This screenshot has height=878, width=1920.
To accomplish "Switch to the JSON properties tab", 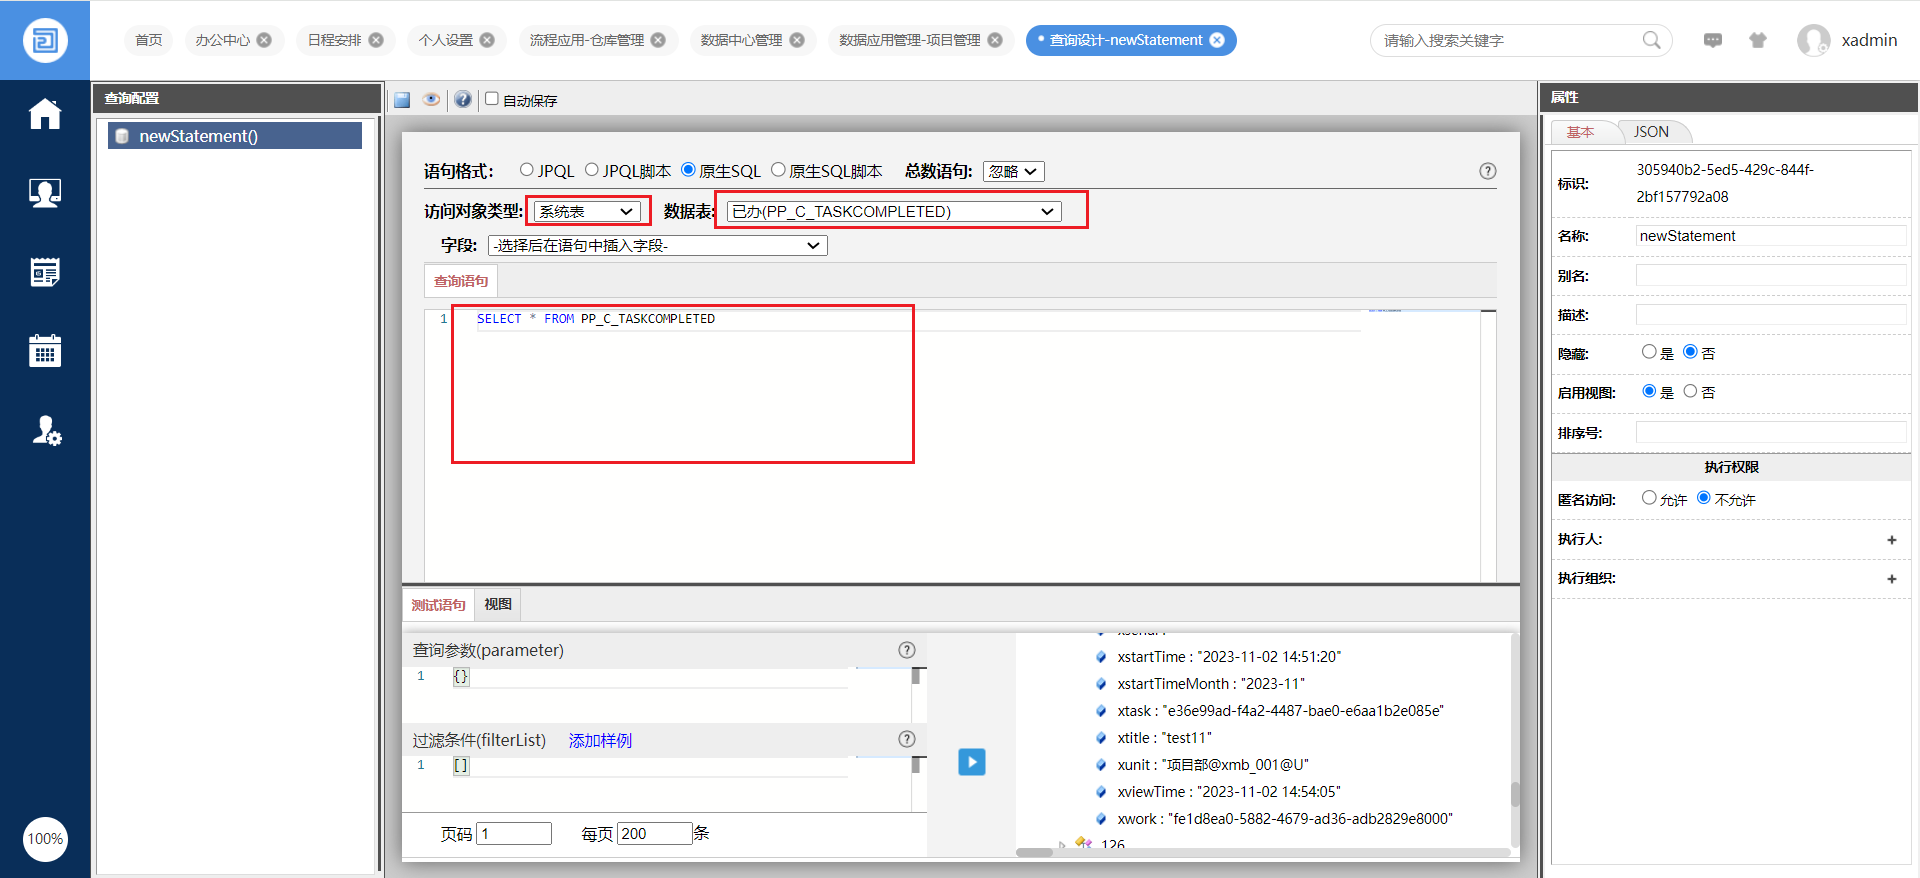I will tap(1651, 132).
